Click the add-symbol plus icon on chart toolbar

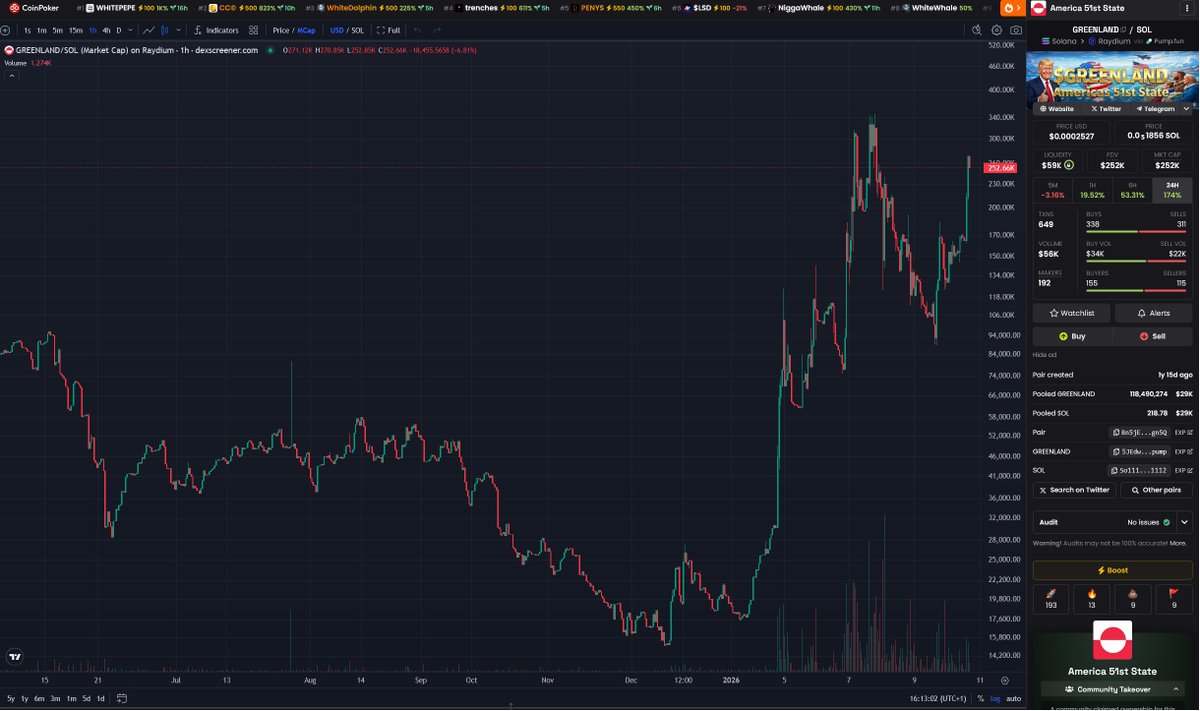click(x=6, y=30)
